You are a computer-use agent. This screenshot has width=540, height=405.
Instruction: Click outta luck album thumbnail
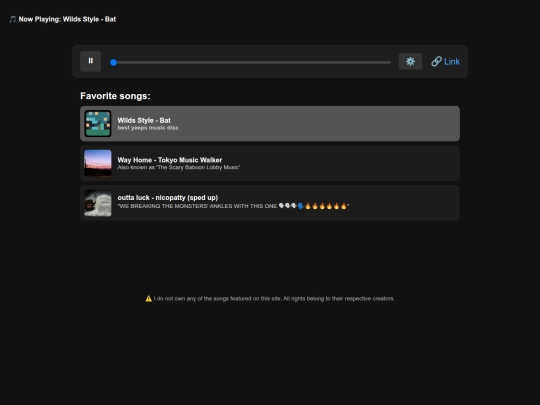click(98, 203)
